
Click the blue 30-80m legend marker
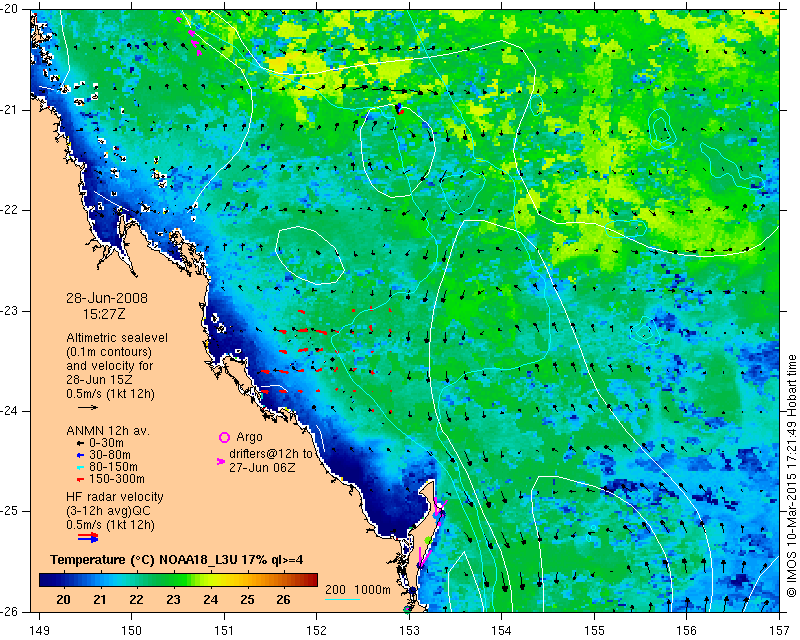click(x=80, y=455)
